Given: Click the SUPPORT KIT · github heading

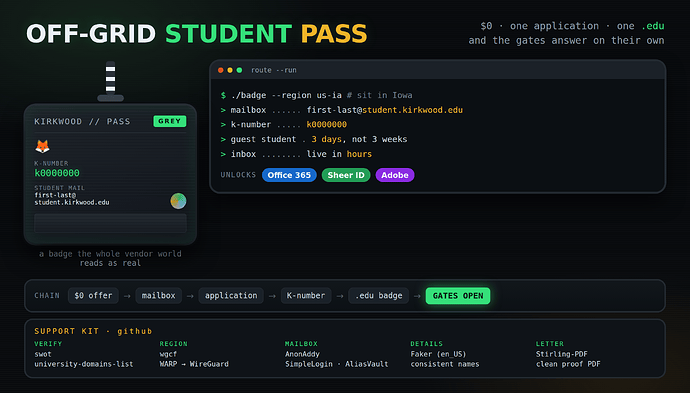Looking at the screenshot, I should (93, 331).
